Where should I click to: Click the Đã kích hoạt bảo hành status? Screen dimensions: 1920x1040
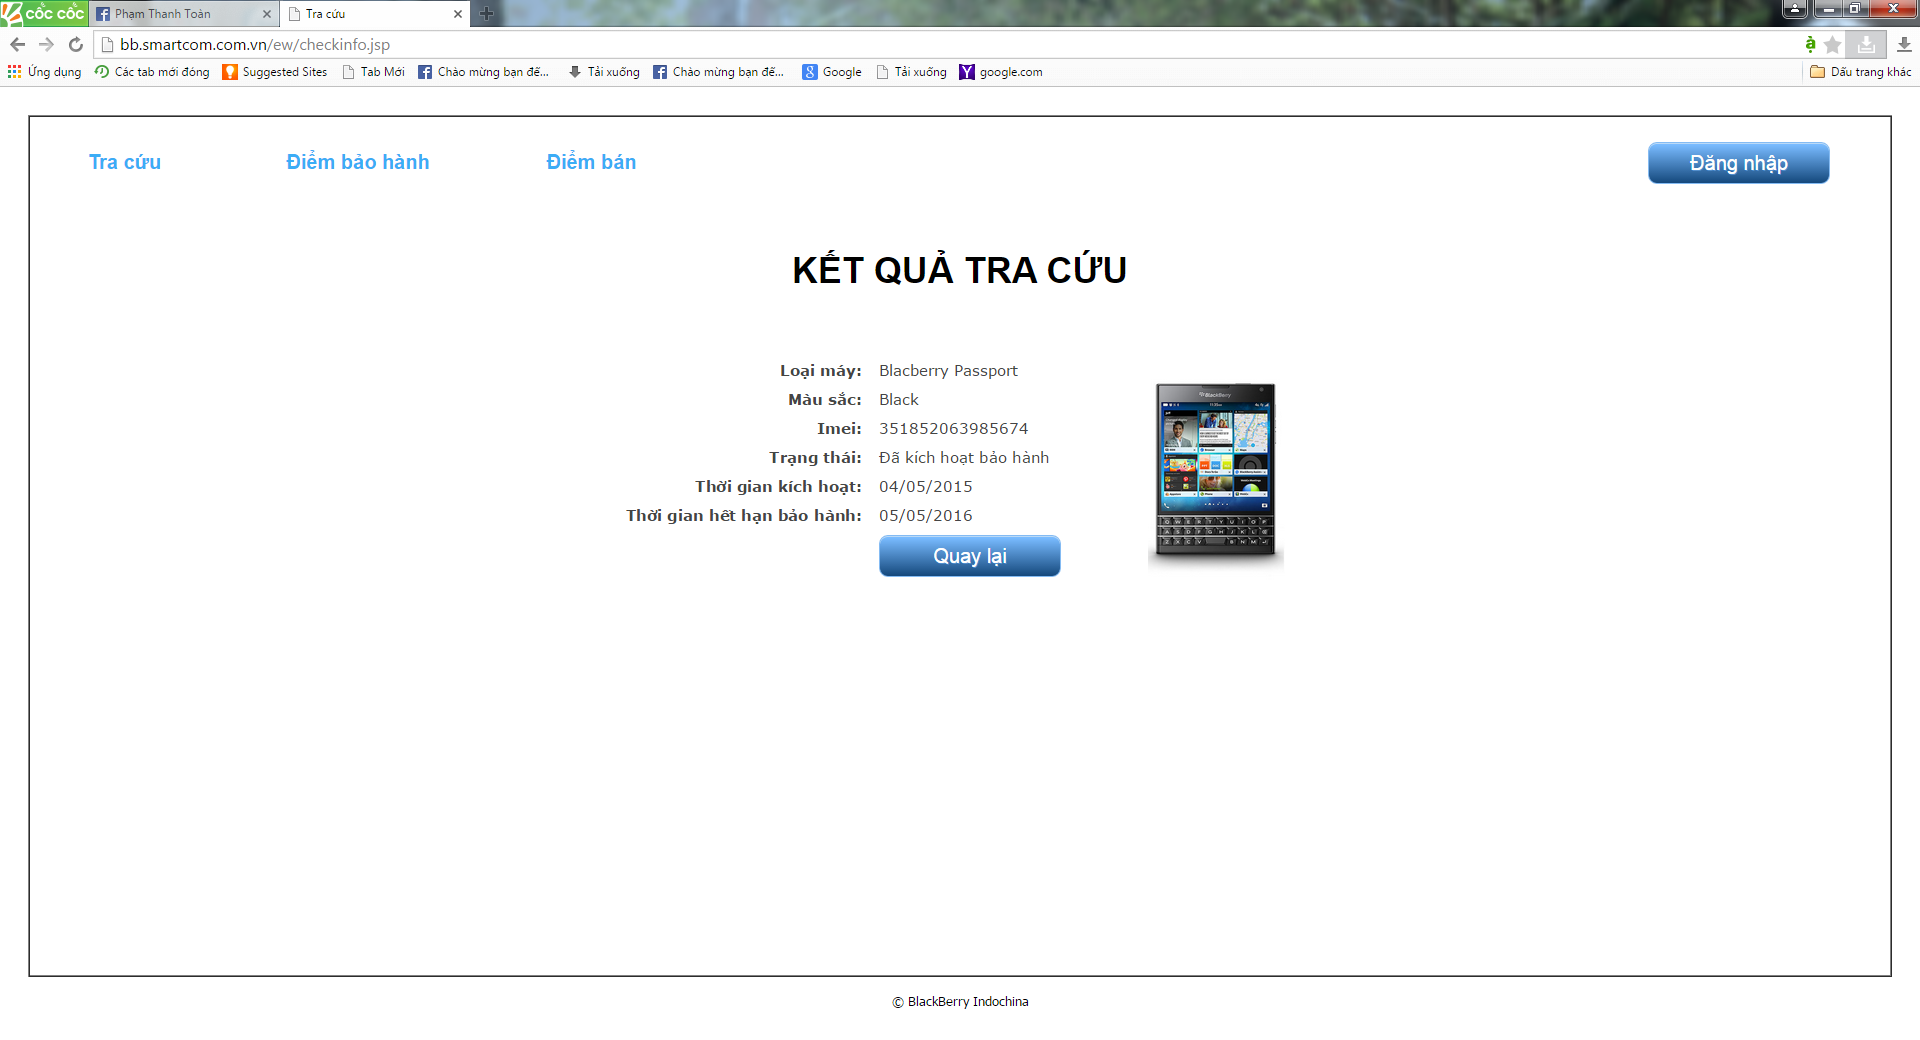point(964,458)
